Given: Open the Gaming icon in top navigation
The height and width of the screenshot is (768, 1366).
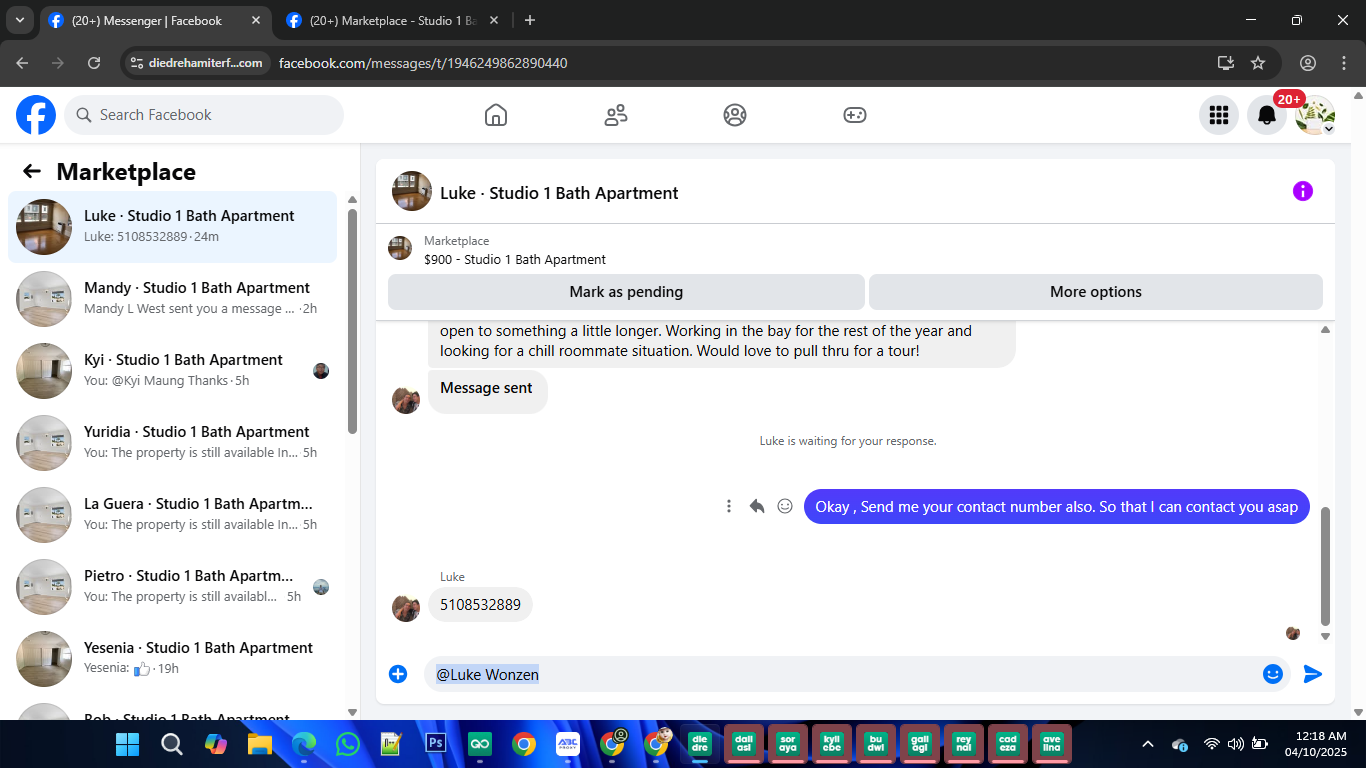Looking at the screenshot, I should [854, 115].
